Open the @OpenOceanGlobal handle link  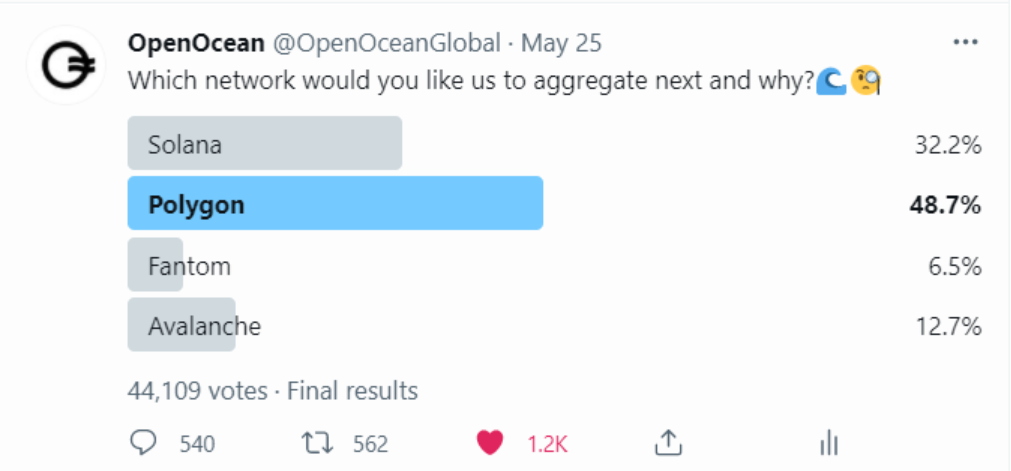pos(387,43)
